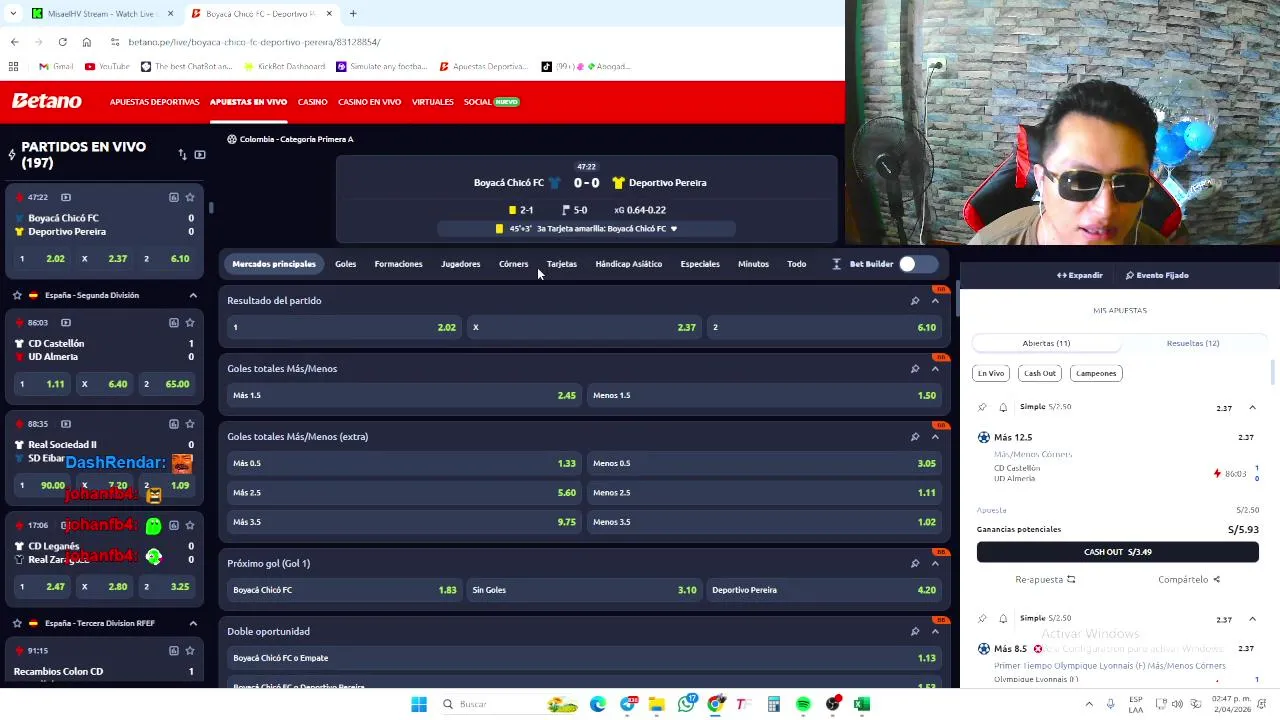Click CASH OUT S/3.49 button
The height and width of the screenshot is (720, 1280).
[1118, 552]
